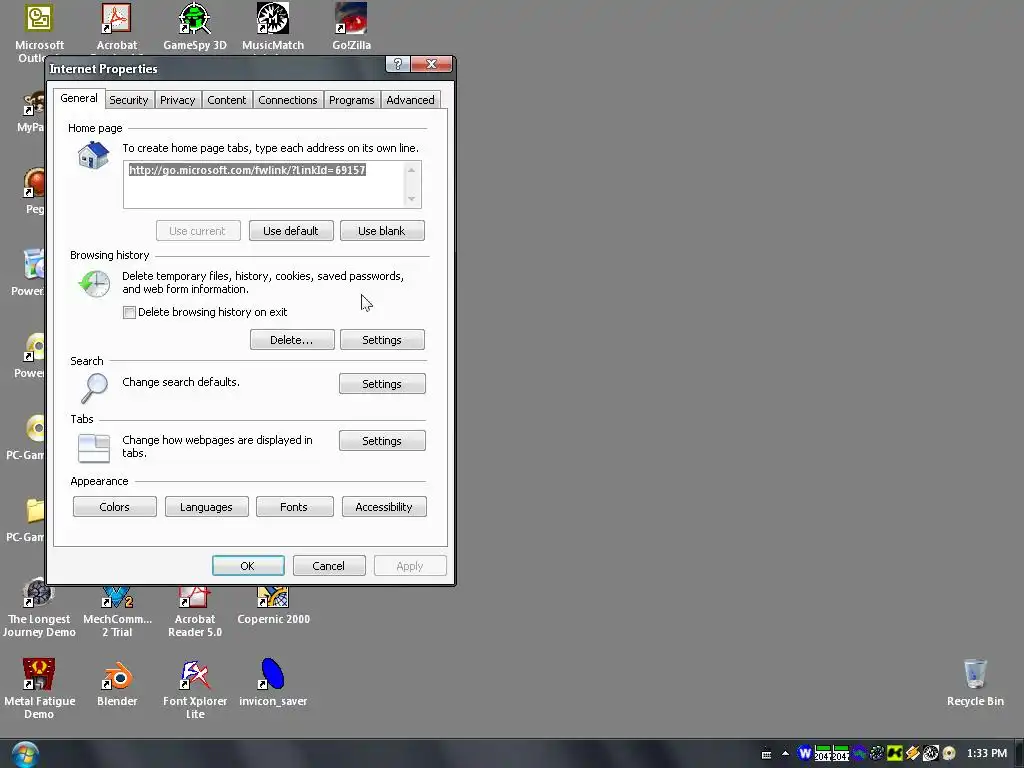Open the Windows Start orb

click(25, 755)
